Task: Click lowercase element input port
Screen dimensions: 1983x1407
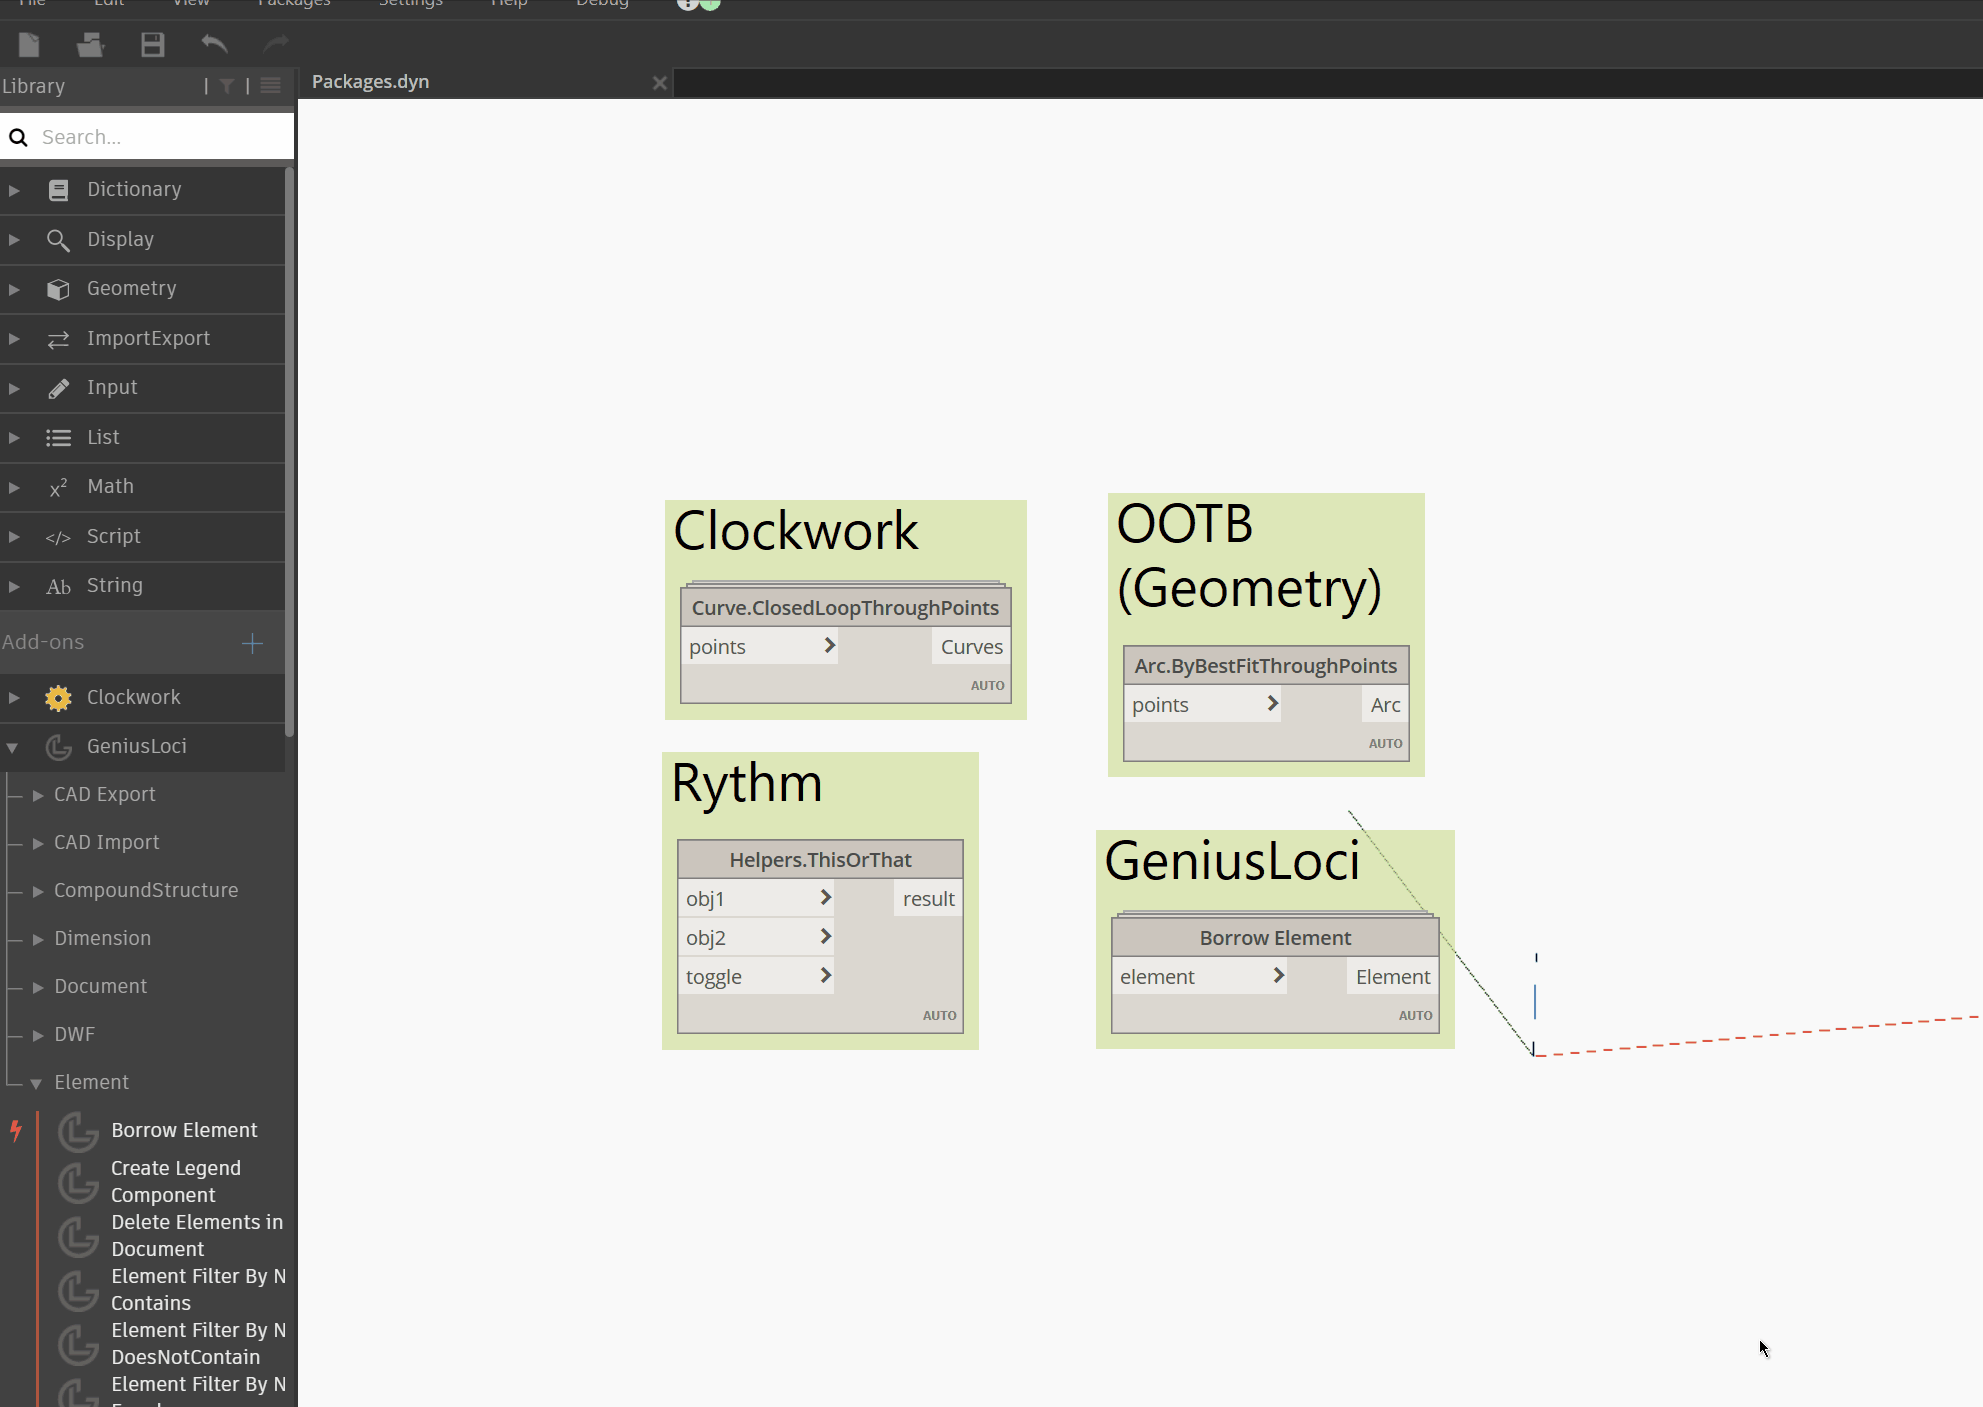Action: (x=1200, y=976)
